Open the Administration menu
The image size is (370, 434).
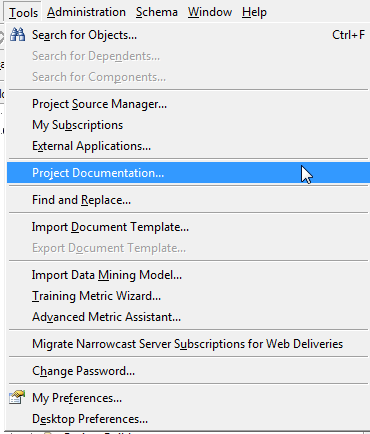point(86,12)
